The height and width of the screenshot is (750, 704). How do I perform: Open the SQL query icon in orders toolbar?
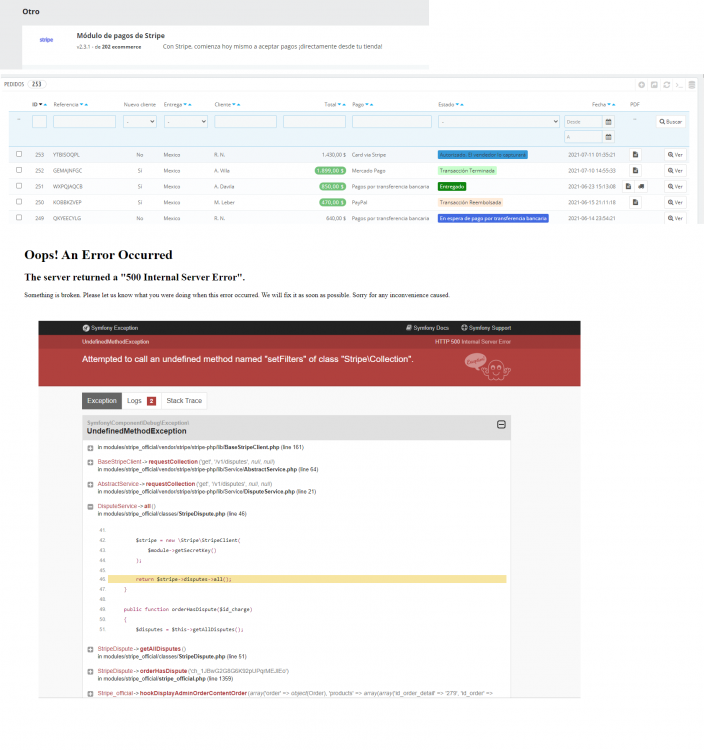coord(679,85)
